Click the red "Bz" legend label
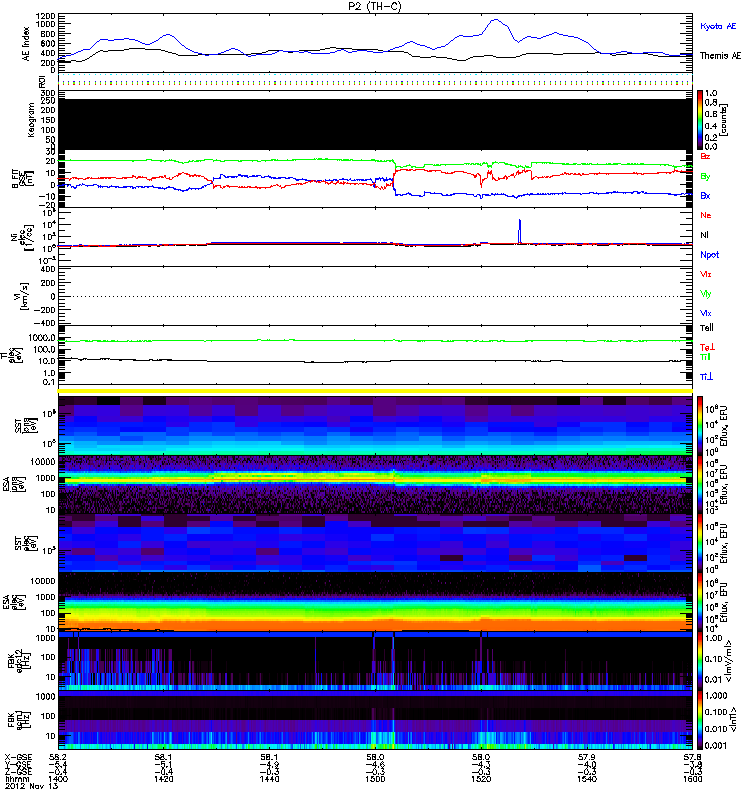Screen dimensions: 750x800 pyautogui.click(x=705, y=156)
